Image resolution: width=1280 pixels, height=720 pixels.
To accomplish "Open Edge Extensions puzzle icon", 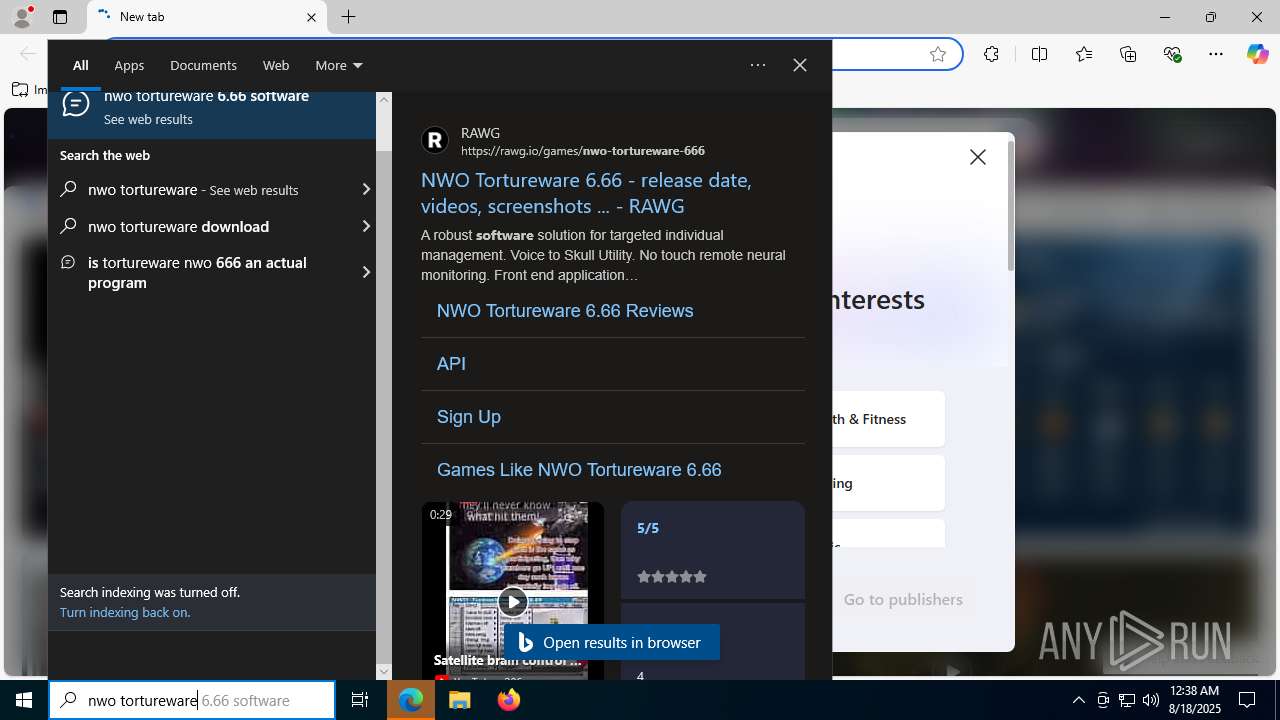I will click(x=991, y=54).
